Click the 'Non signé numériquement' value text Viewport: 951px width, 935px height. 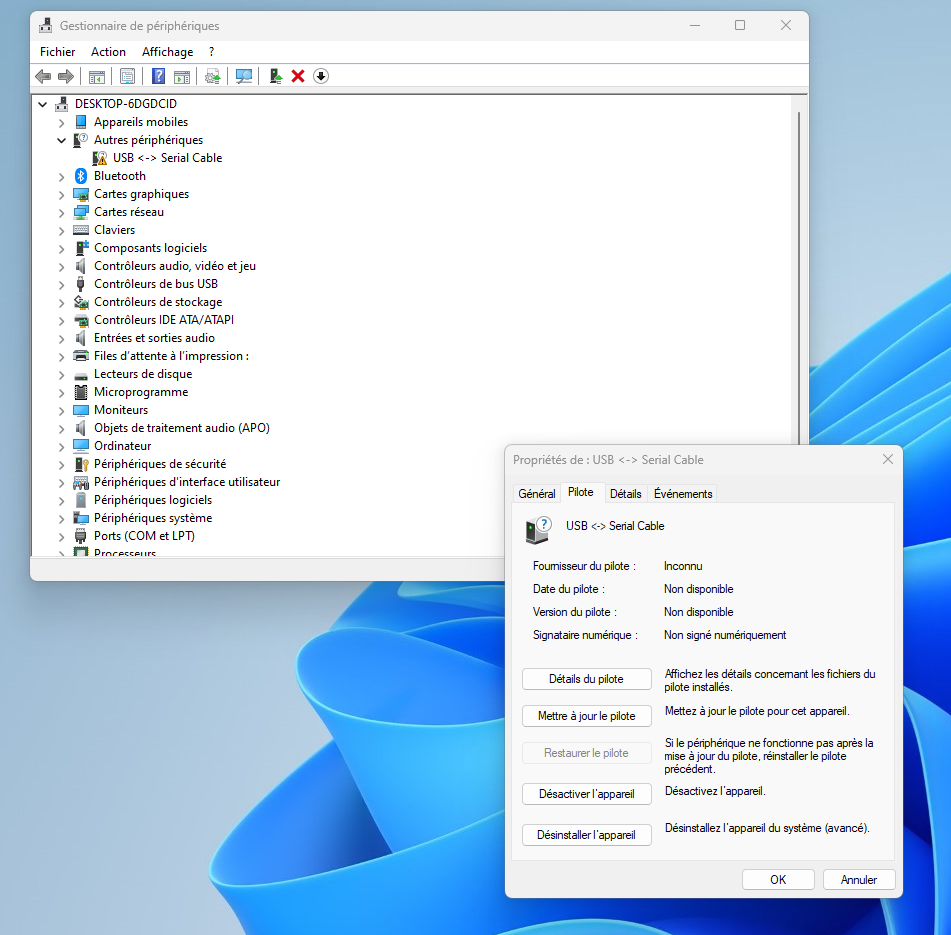[725, 635]
